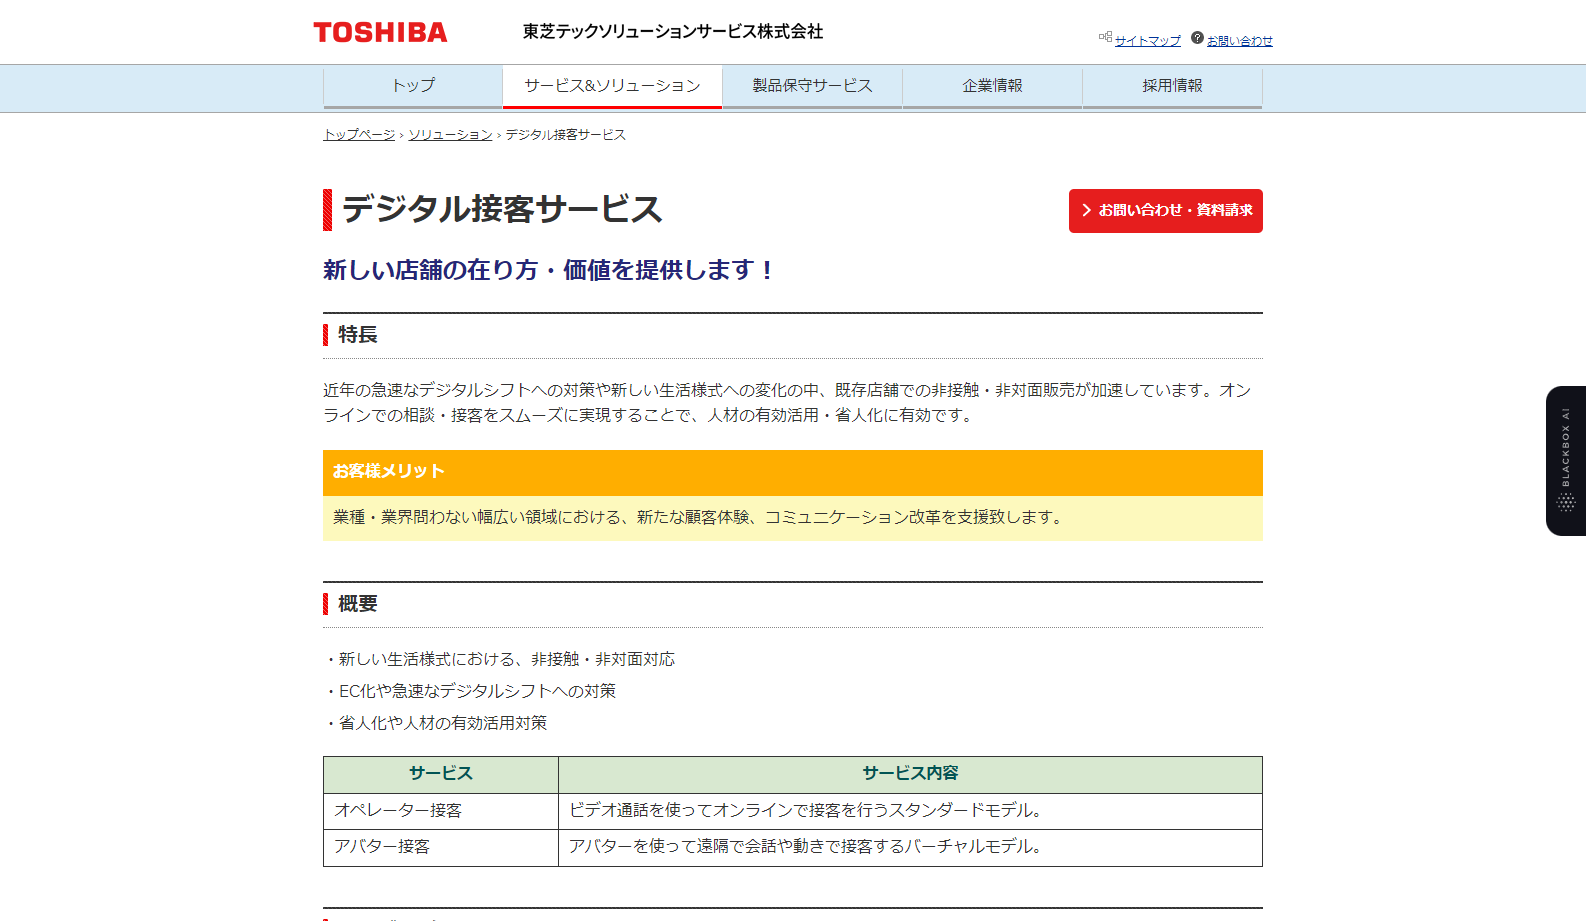This screenshot has width=1586, height=921.
Task: Click the デジタル接客サービス breadcrumb text
Action: (x=565, y=135)
